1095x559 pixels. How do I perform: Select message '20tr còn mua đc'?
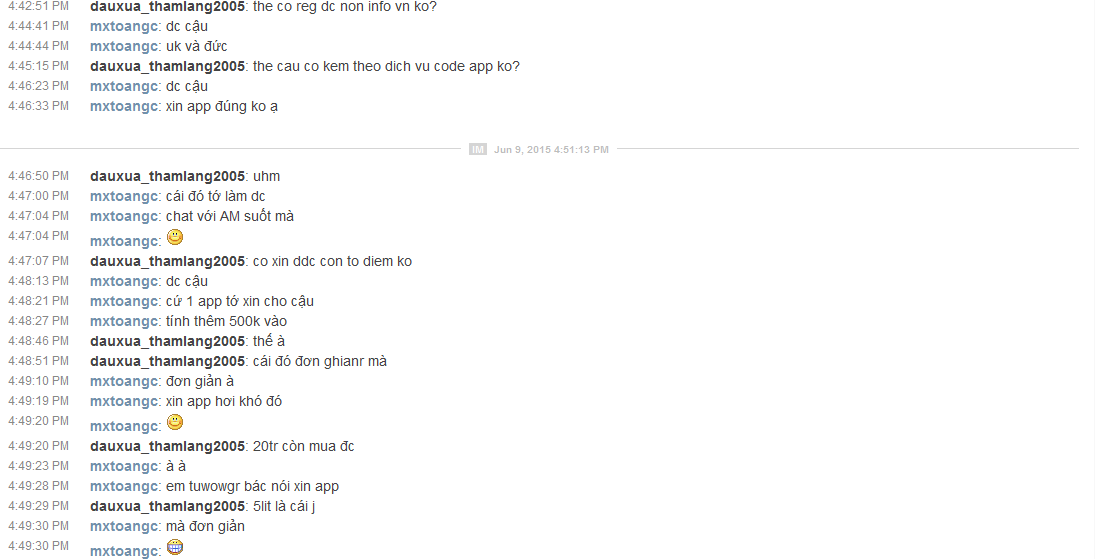(304, 447)
